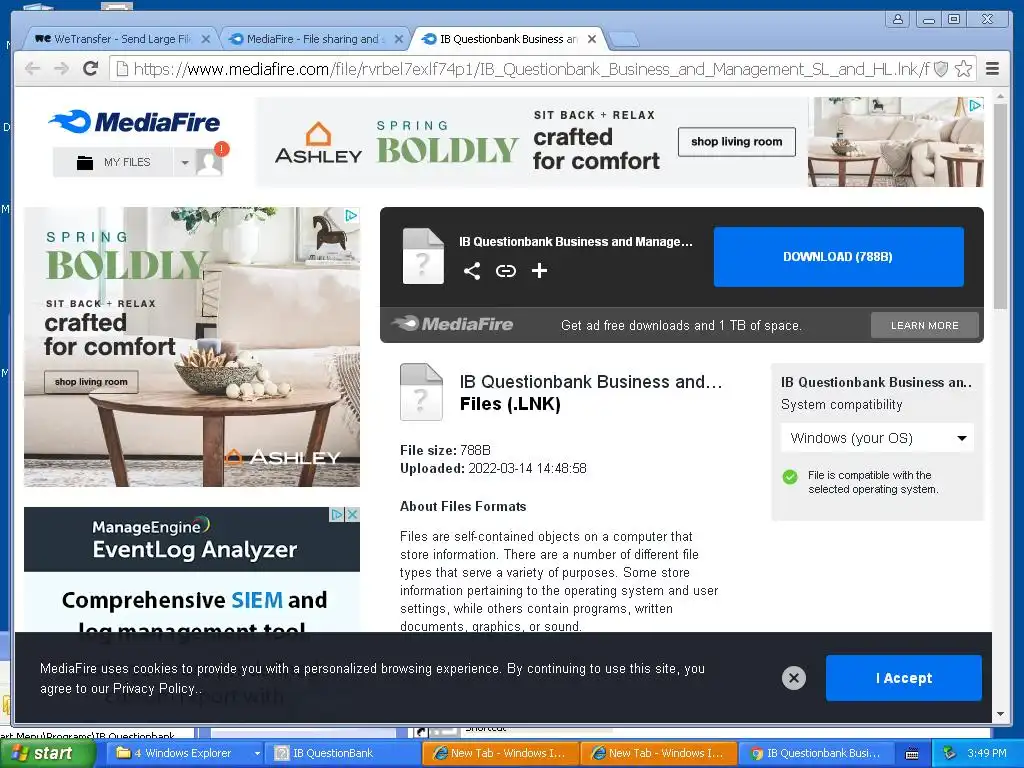Viewport: 1024px width, 768px height.
Task: Click the LEARN MORE button
Action: tap(925, 325)
